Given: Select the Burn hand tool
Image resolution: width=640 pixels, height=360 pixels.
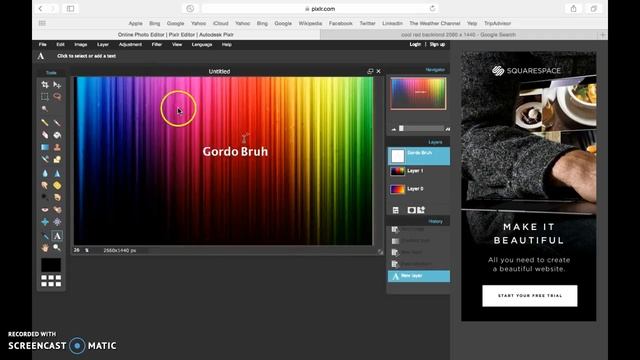Looking at the screenshot, I should [x=57, y=197].
